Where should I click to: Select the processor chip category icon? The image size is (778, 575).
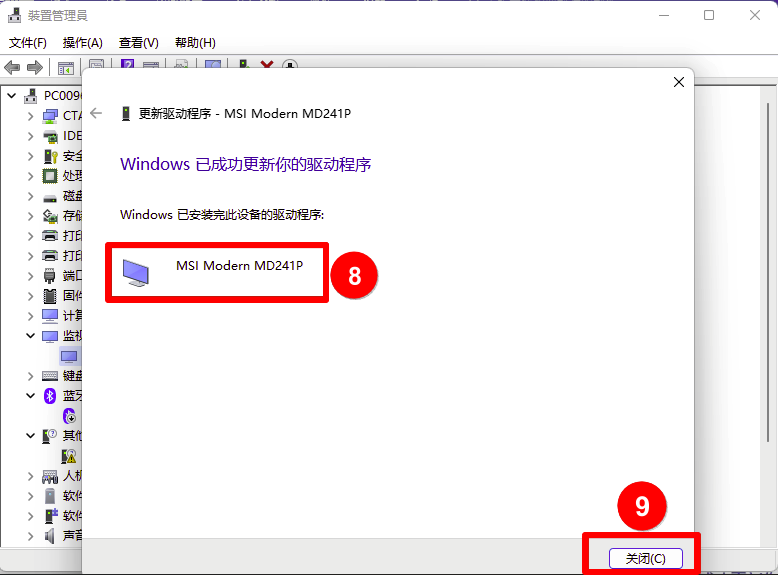point(50,176)
